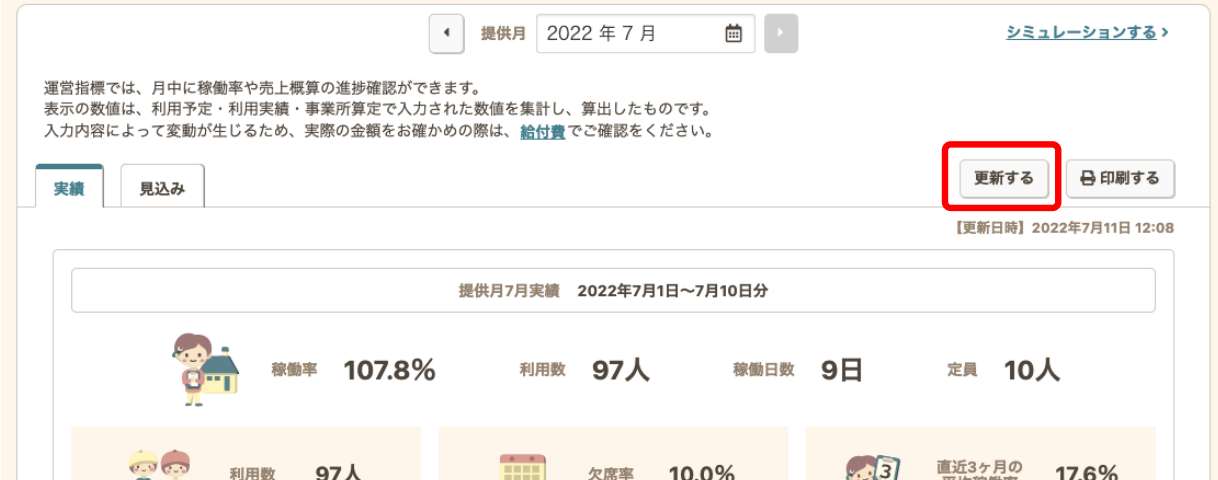Click the 稼働率 107.8% value
The width and height of the screenshot is (1218, 480).
point(389,370)
